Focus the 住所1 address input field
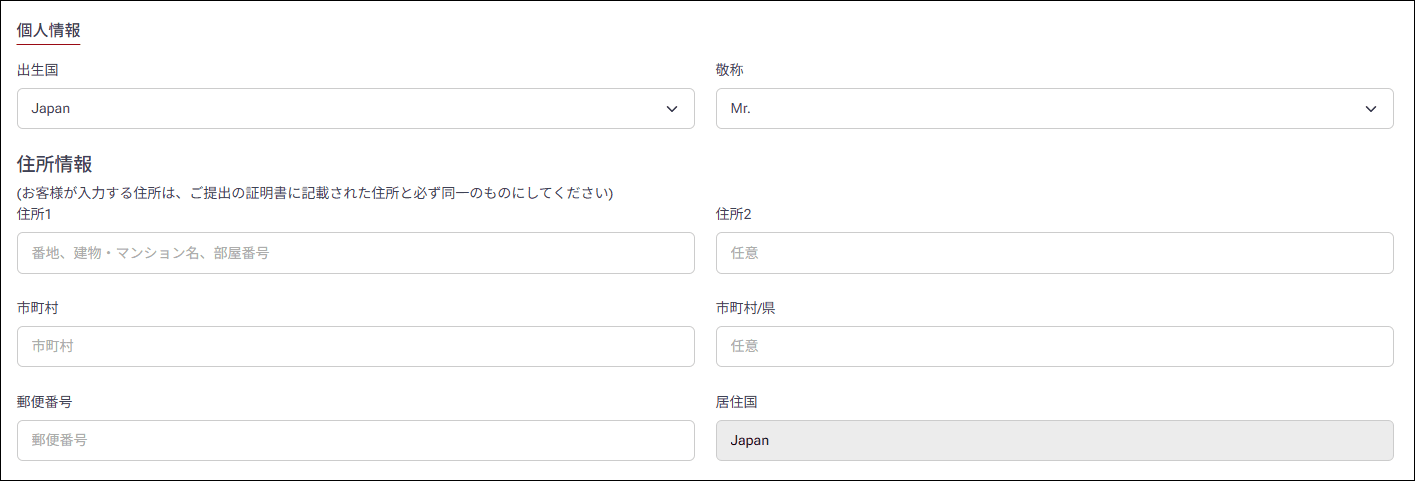Image resolution: width=1415 pixels, height=481 pixels. [x=356, y=253]
